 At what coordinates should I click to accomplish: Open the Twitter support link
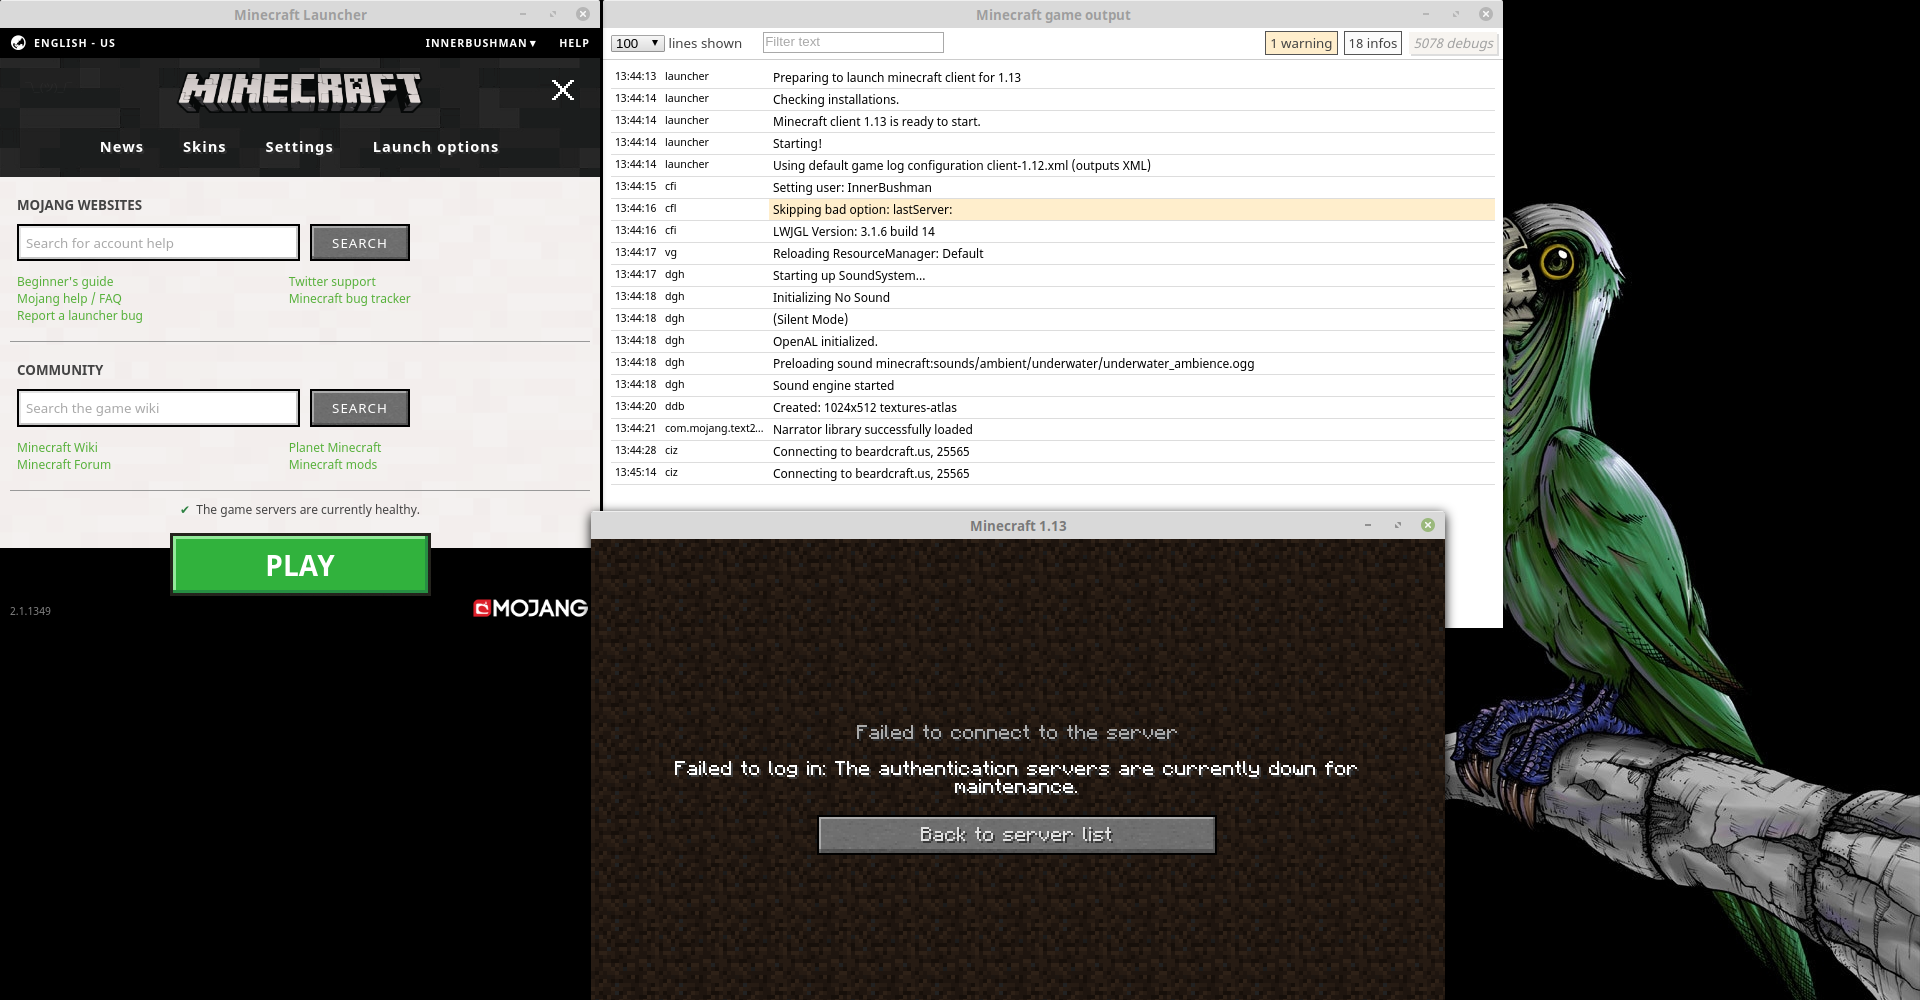[x=332, y=282]
